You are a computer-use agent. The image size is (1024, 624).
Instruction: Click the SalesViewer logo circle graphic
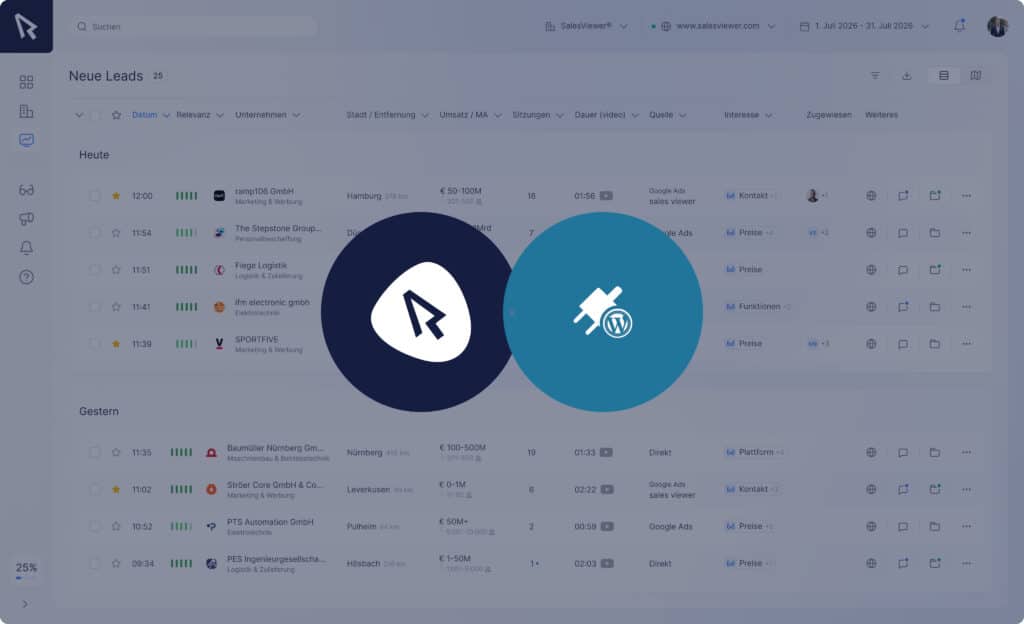point(421,312)
